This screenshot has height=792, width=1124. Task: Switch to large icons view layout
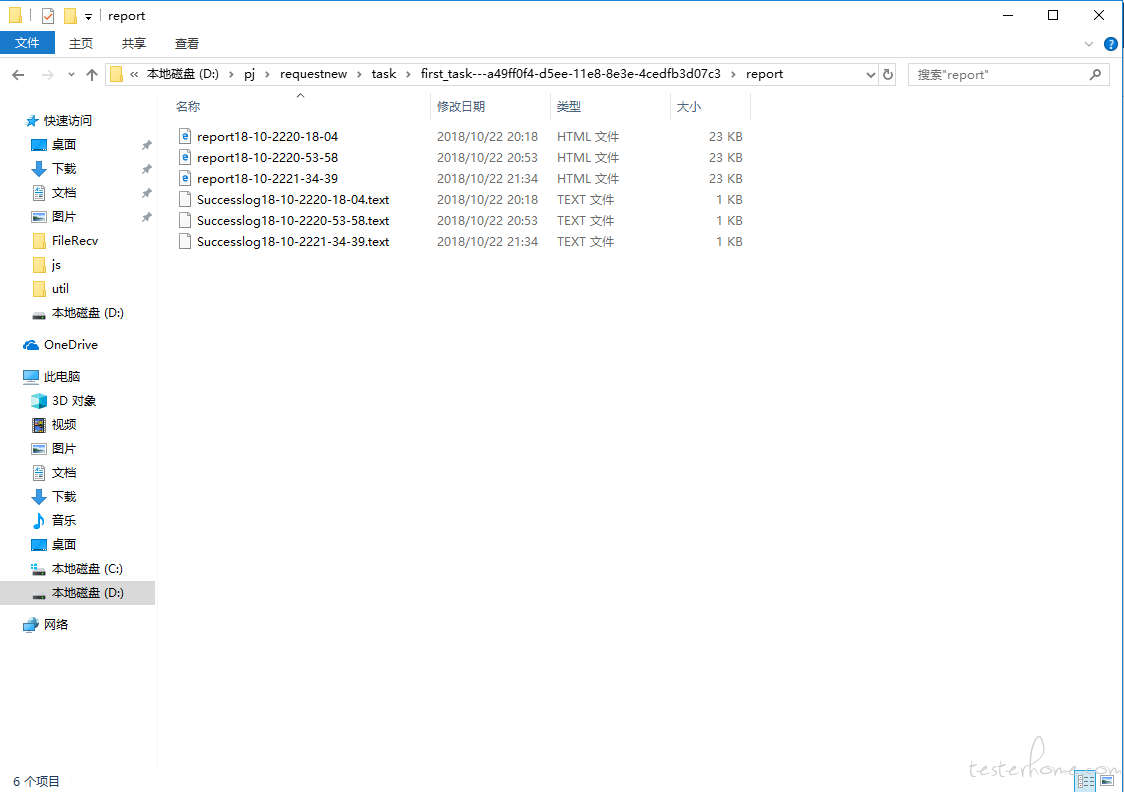click(1107, 781)
